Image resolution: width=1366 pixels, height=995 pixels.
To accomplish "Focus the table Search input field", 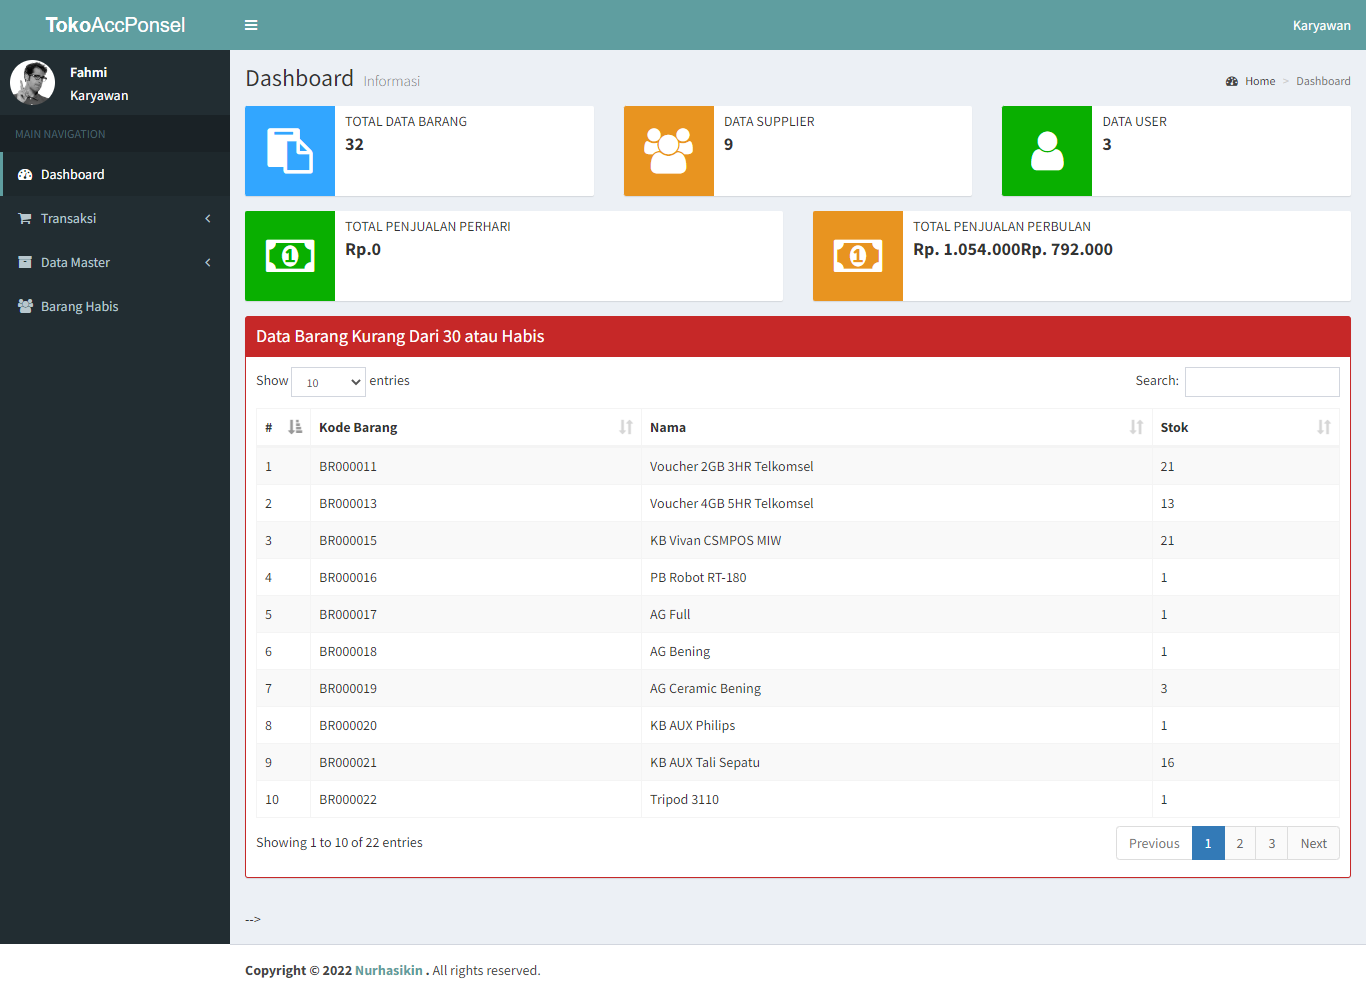I will pyautogui.click(x=1262, y=382).
